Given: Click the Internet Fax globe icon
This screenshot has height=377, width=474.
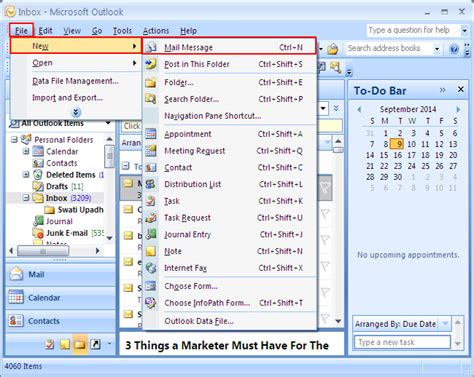Looking at the screenshot, I should (x=151, y=268).
